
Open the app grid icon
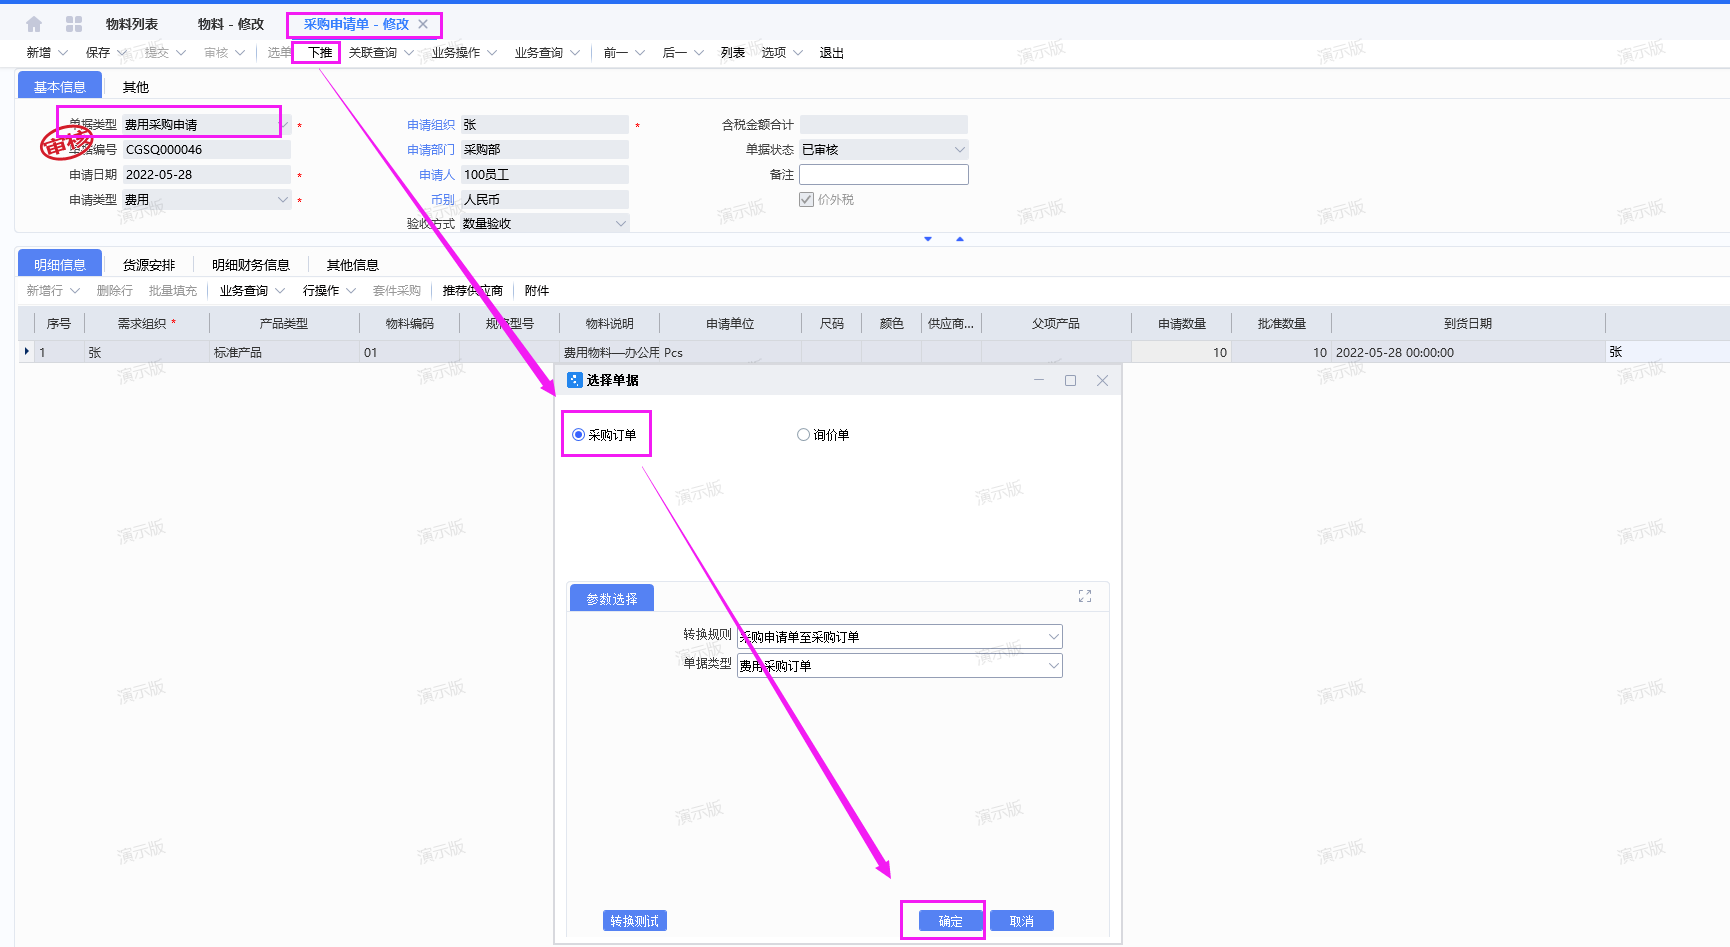[74, 24]
